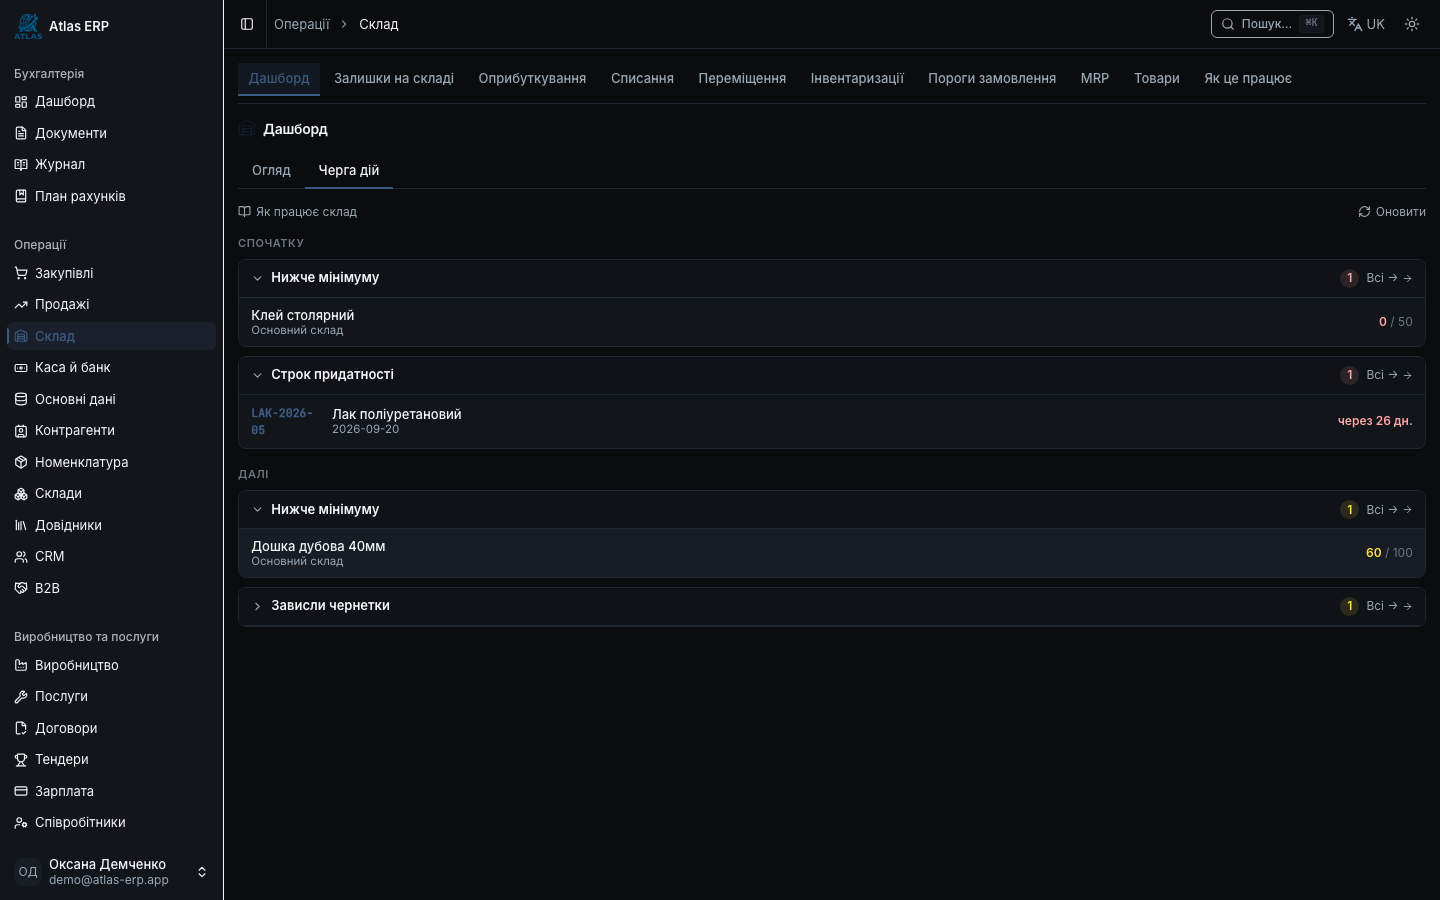Collapse the first Нижче мінімуму group
Screen dimensions: 1440x900
[257, 278]
